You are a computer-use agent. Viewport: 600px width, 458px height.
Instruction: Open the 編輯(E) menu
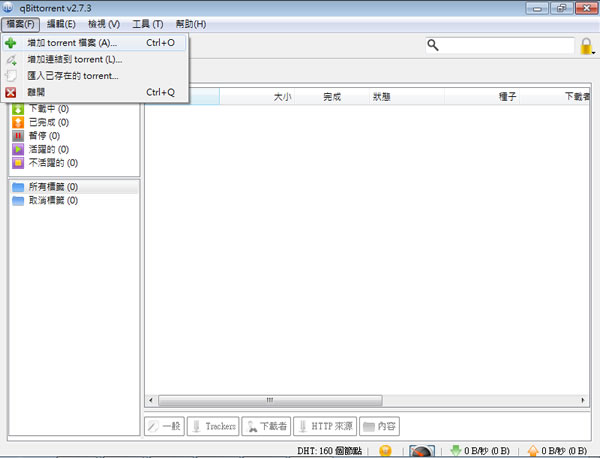(x=61, y=24)
